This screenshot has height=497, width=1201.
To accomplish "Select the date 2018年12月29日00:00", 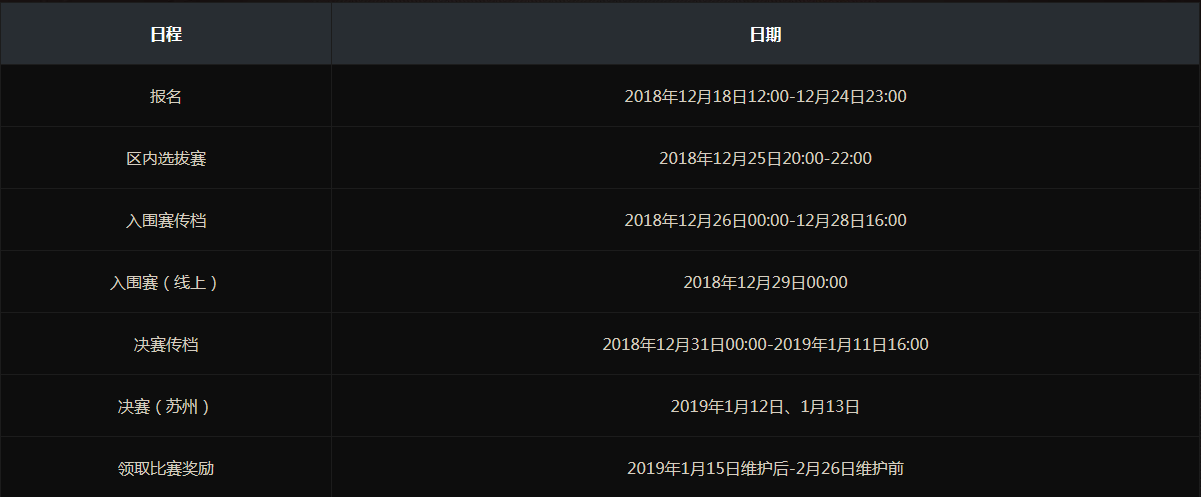I will 766,283.
